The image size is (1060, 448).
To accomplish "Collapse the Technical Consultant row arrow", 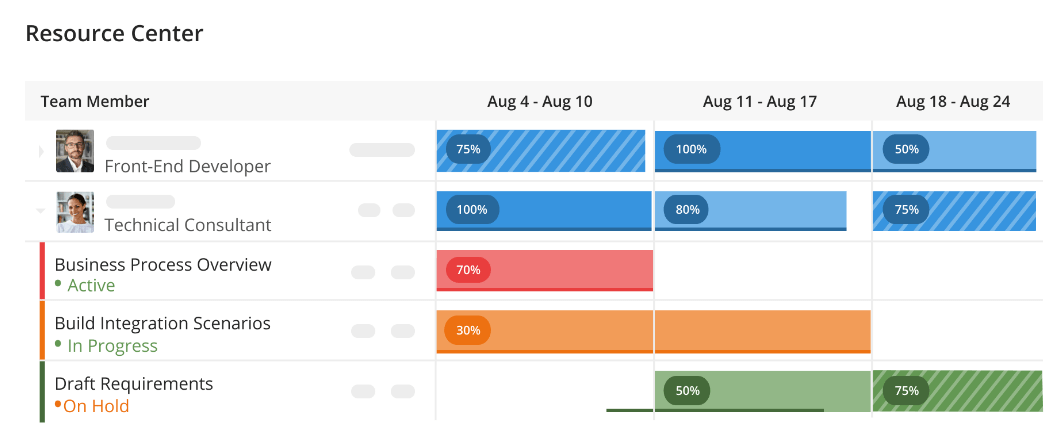I will point(41,211).
